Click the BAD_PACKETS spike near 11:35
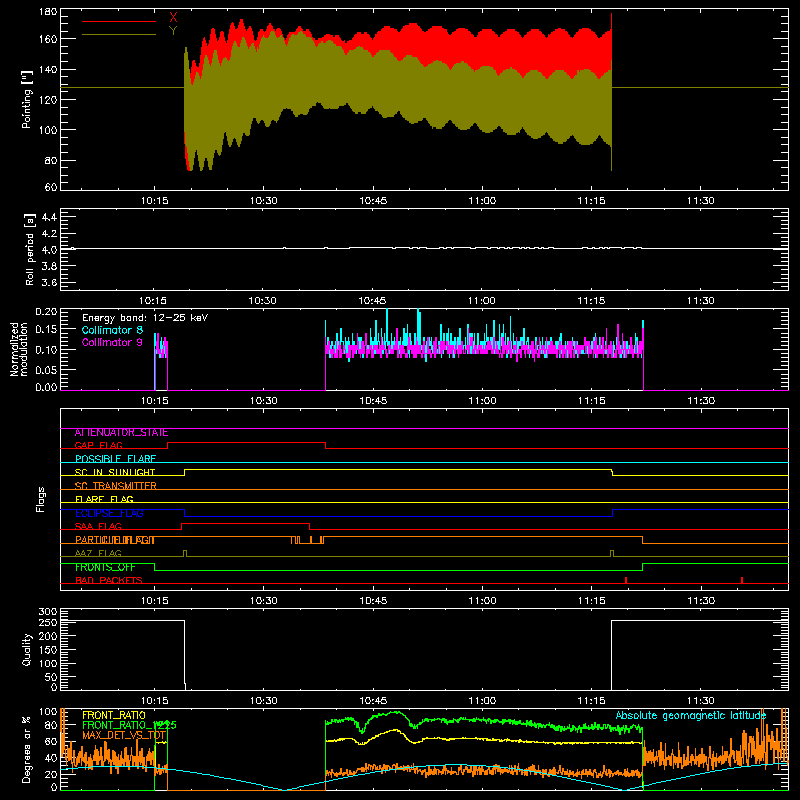800x800 pixels. pyautogui.click(x=742, y=580)
